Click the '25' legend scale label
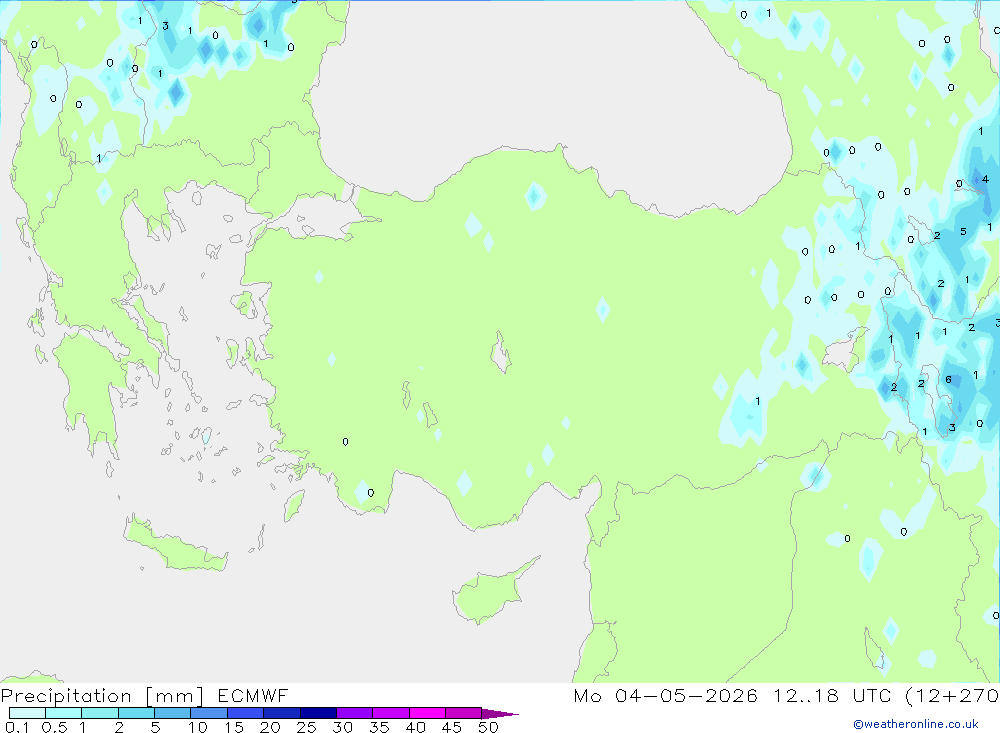This screenshot has width=1000, height=733. coord(306,727)
